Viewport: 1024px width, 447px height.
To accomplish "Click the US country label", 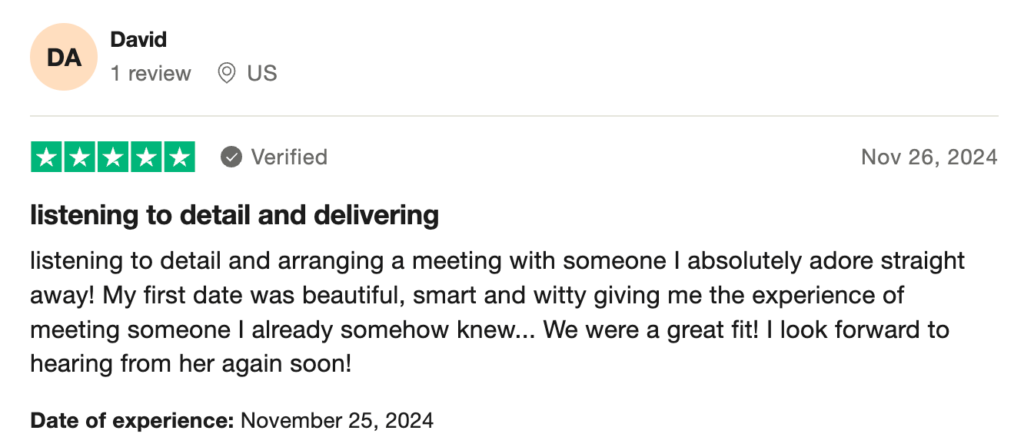I will click(262, 73).
